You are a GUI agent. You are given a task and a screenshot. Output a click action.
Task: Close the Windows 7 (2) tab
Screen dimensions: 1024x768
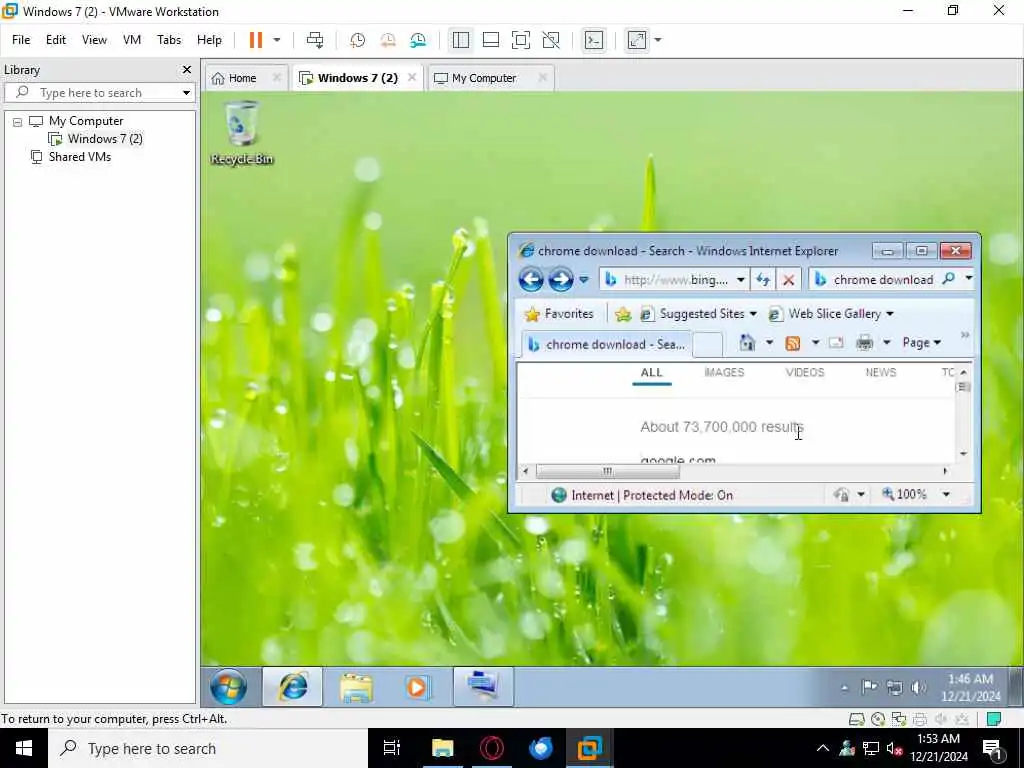coord(412,77)
